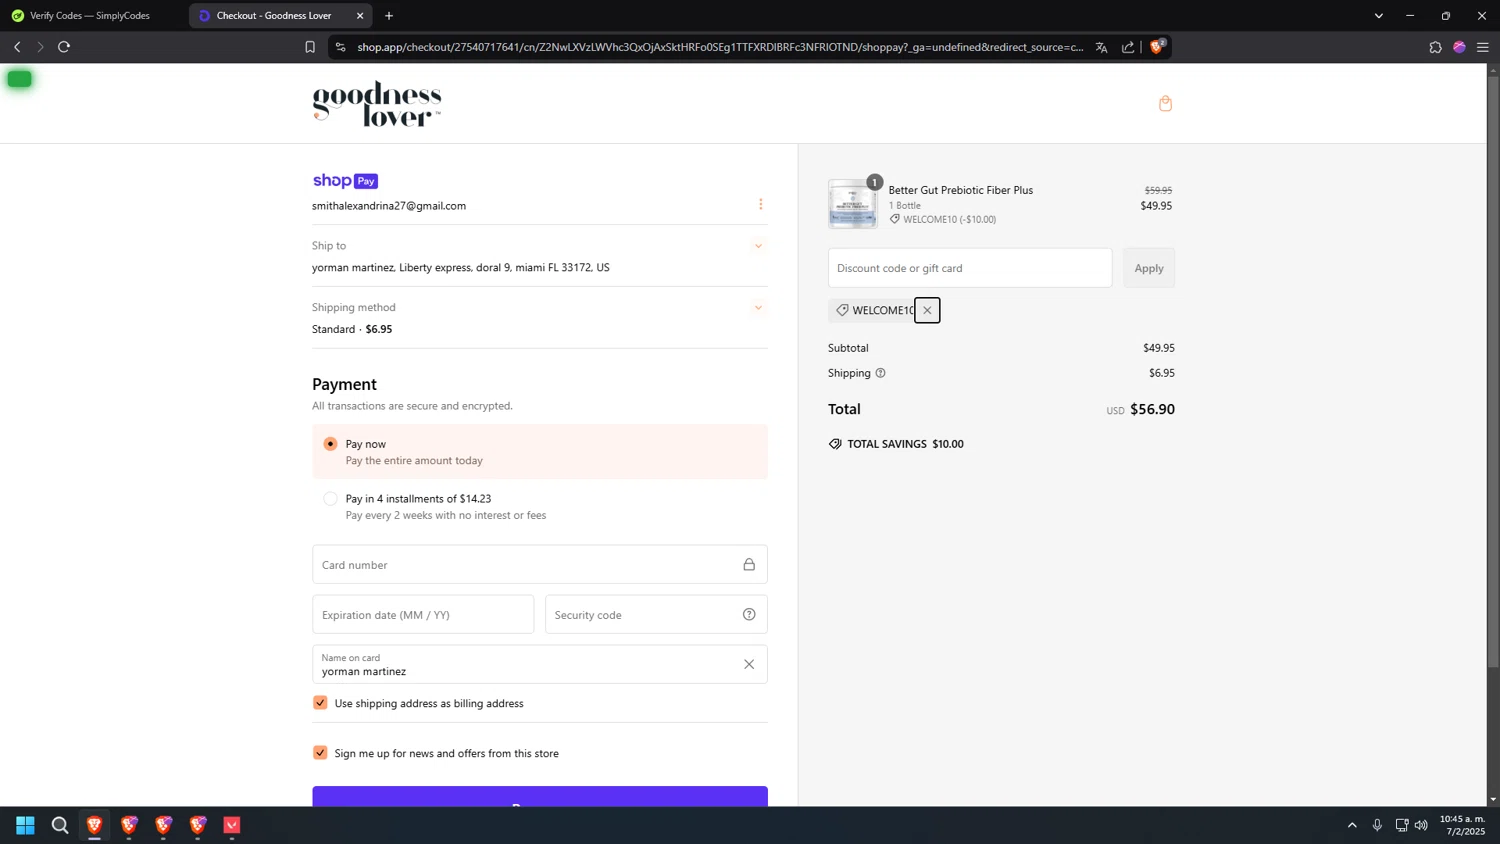Click the Discount code or gift card field
1500x844 pixels.
click(x=970, y=268)
